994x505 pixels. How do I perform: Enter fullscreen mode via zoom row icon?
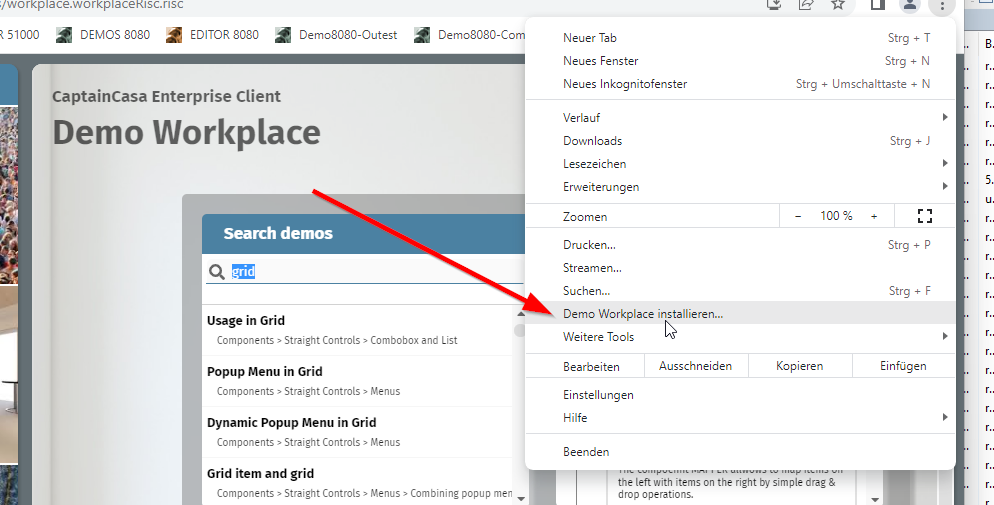[x=924, y=216]
